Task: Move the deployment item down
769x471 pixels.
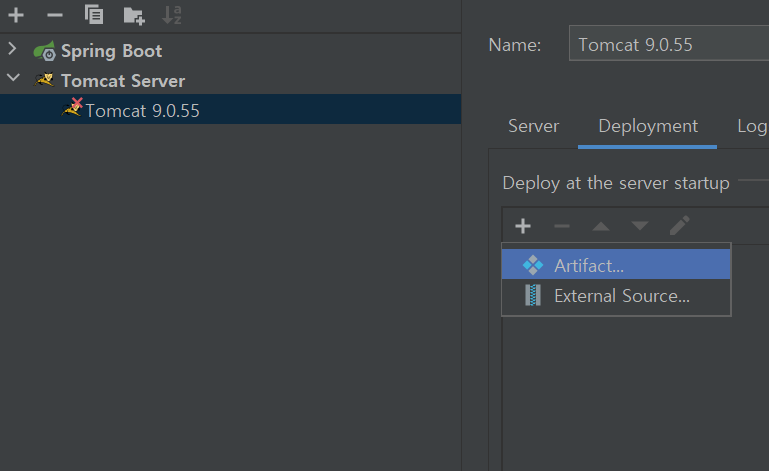Action: coord(640,226)
